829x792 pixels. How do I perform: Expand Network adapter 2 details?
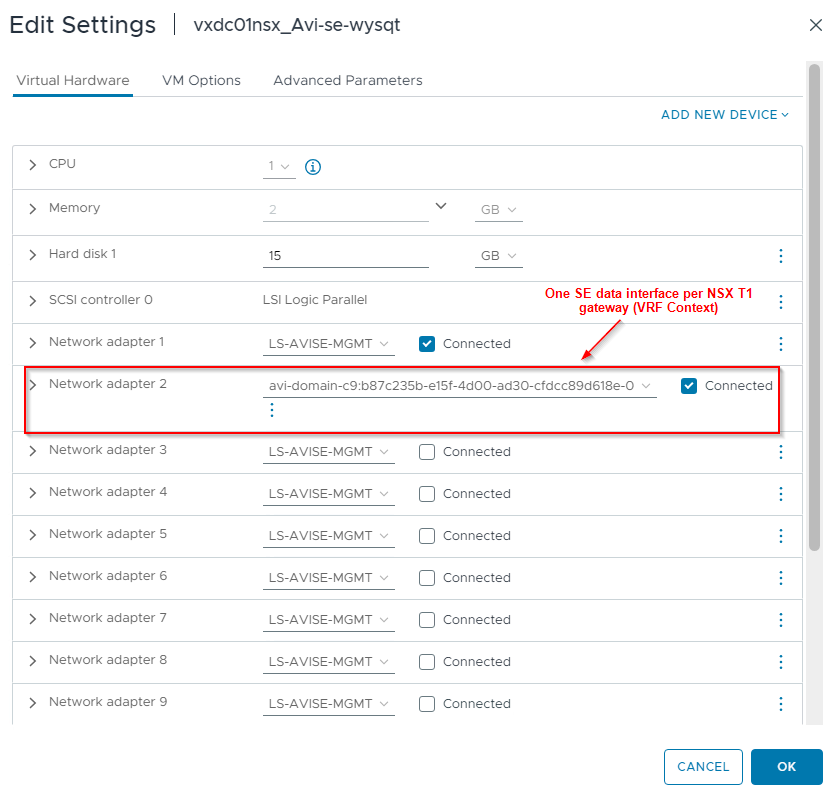(x=33, y=384)
